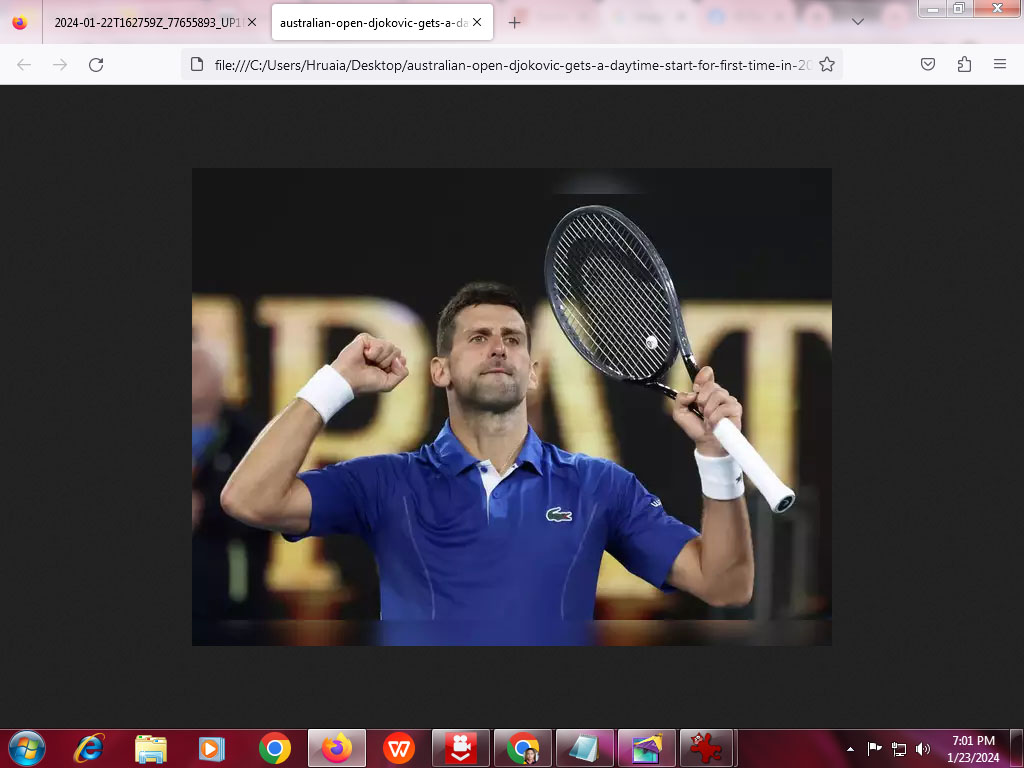This screenshot has height=768, width=1024.
Task: Click the file page icon in address bar
Action: [198, 65]
